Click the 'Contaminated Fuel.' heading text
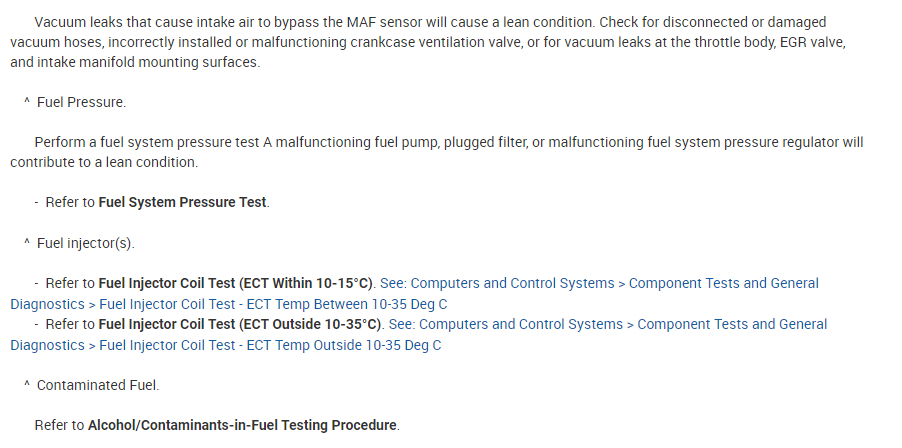Screen dimensions: 902x448 pos(98,385)
